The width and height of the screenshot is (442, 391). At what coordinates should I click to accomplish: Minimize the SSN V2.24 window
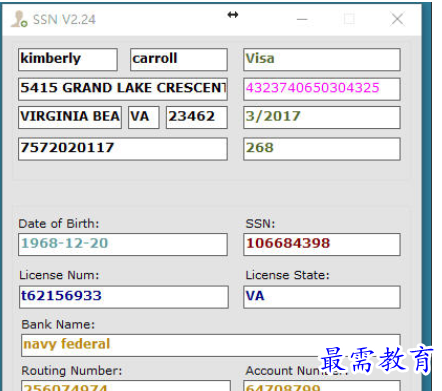coord(302,19)
